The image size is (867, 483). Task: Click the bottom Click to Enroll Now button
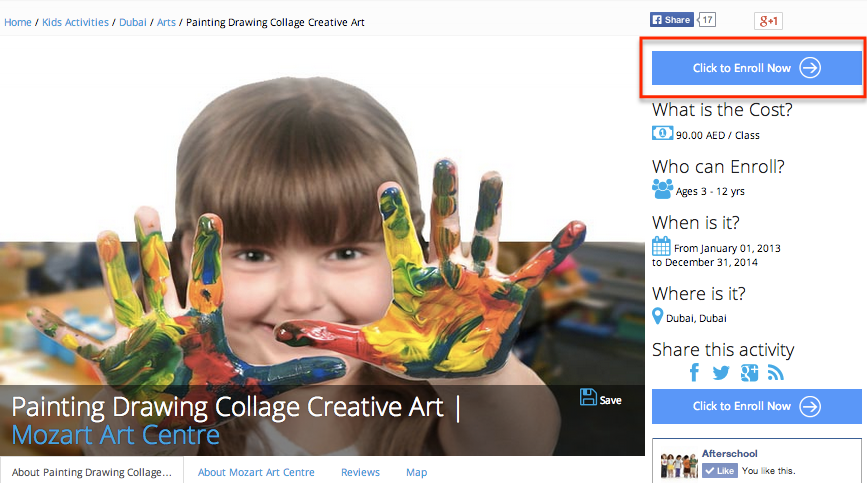pos(756,406)
